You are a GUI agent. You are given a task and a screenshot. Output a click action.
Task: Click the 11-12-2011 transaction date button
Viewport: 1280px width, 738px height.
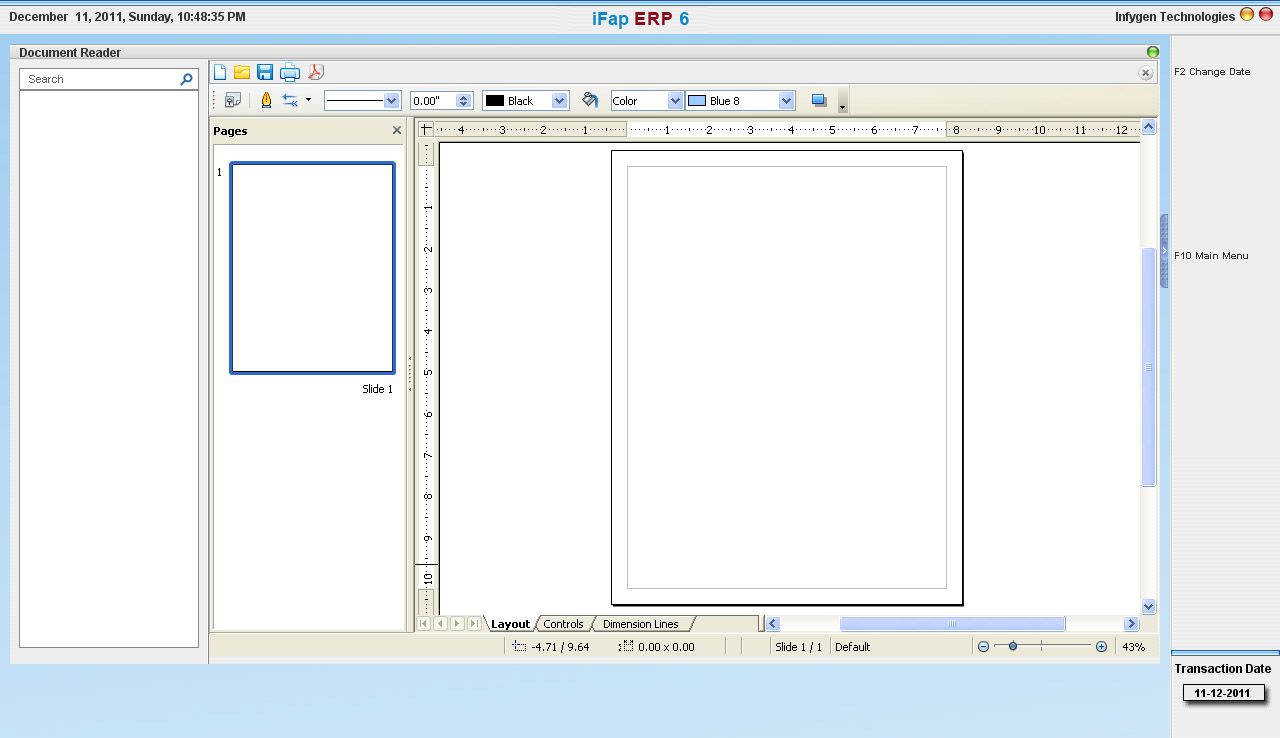(1222, 693)
